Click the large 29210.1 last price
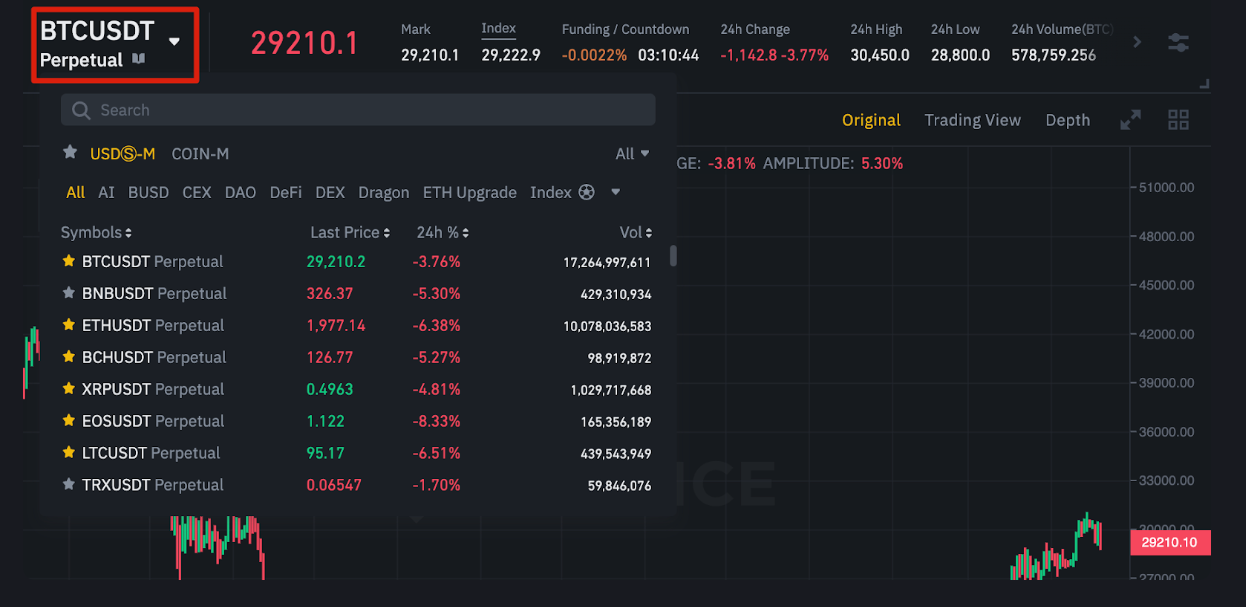 [304, 43]
